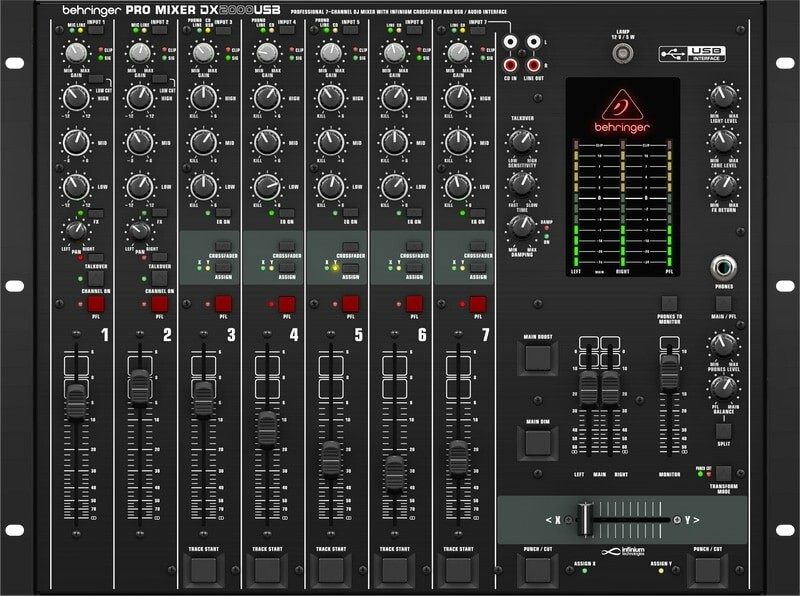Click the Phones Level knob

click(x=723, y=345)
